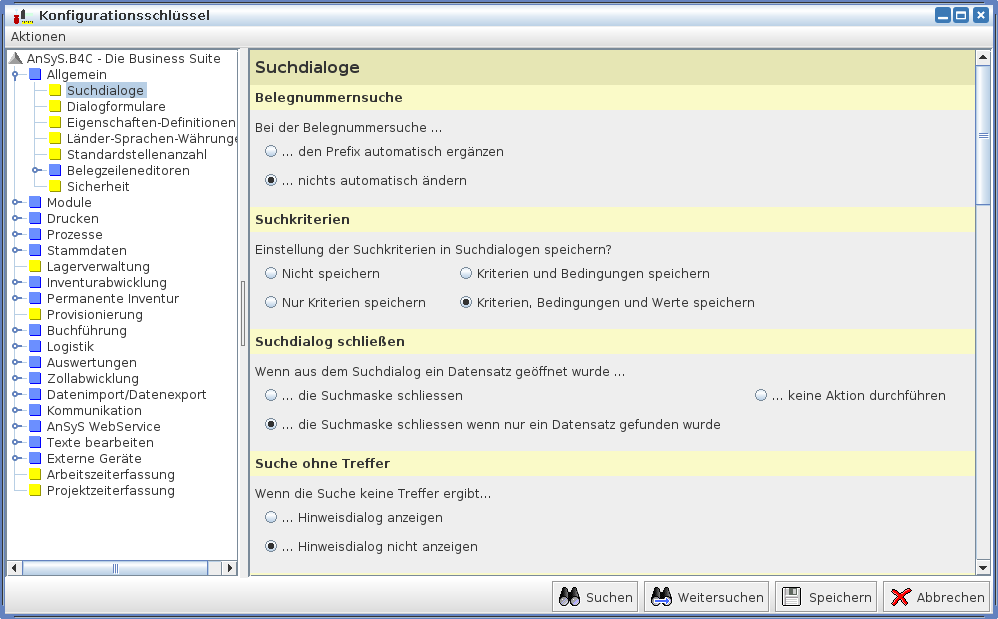This screenshot has width=998, height=619.
Task: Click the root triangle icon of AnSyS.B4C
Action: coord(15,59)
